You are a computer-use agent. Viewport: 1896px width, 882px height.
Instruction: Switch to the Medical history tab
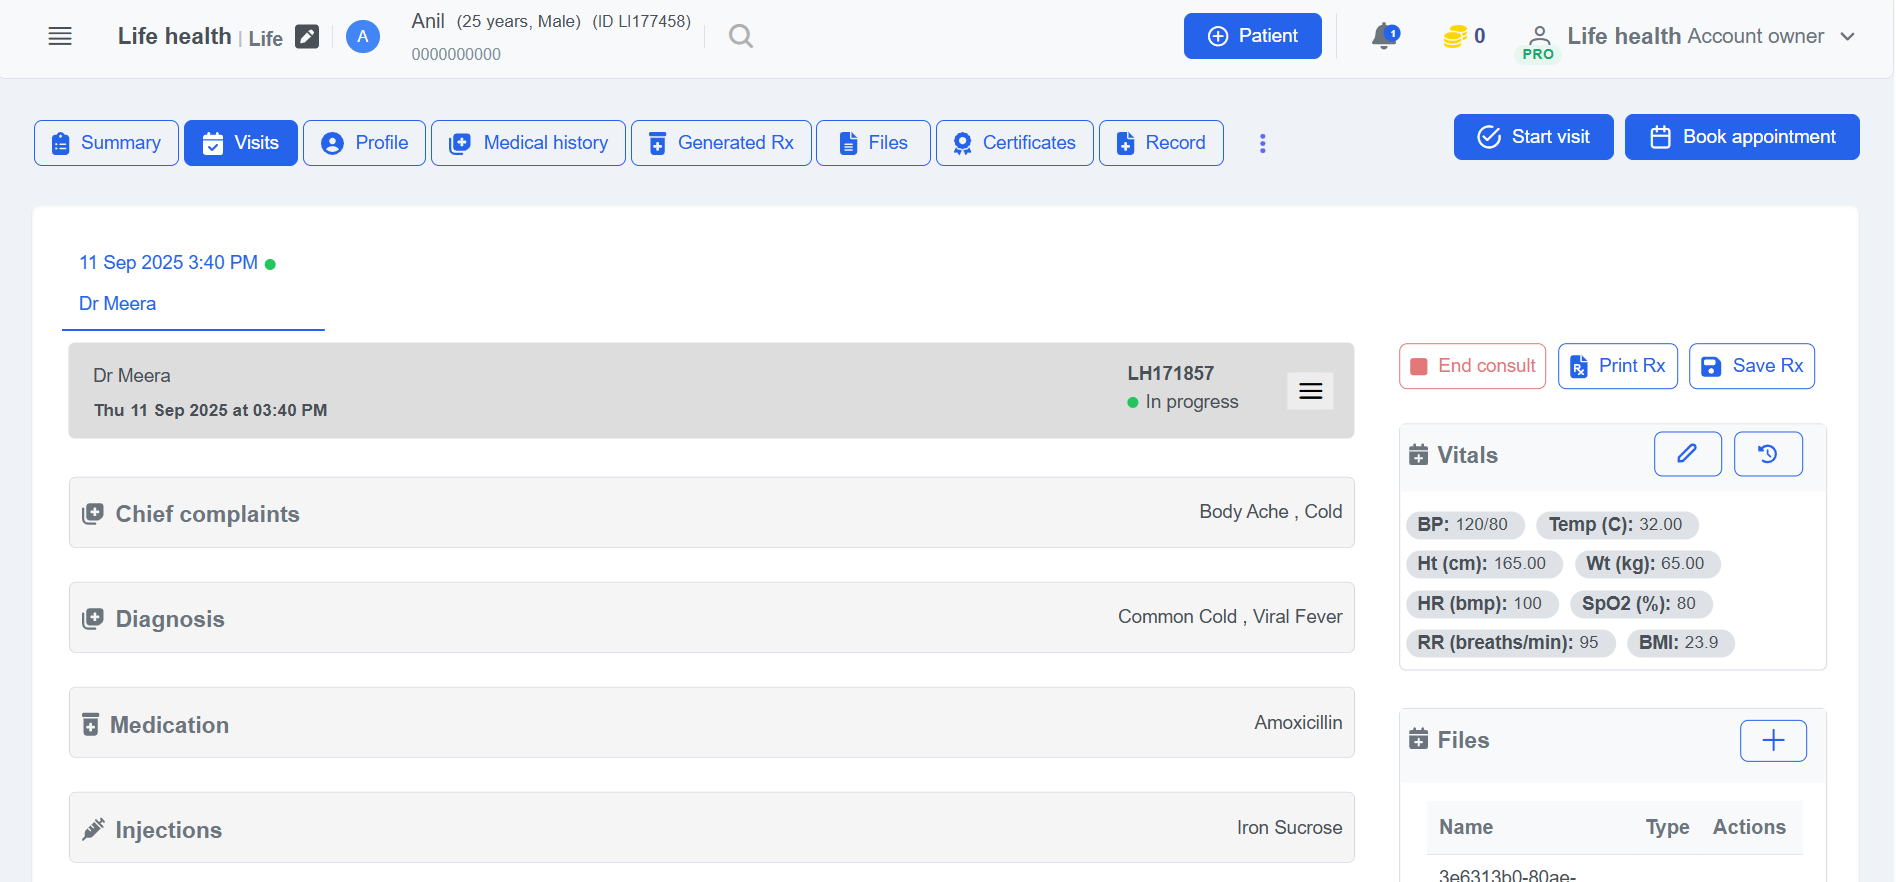pyautogui.click(x=528, y=143)
